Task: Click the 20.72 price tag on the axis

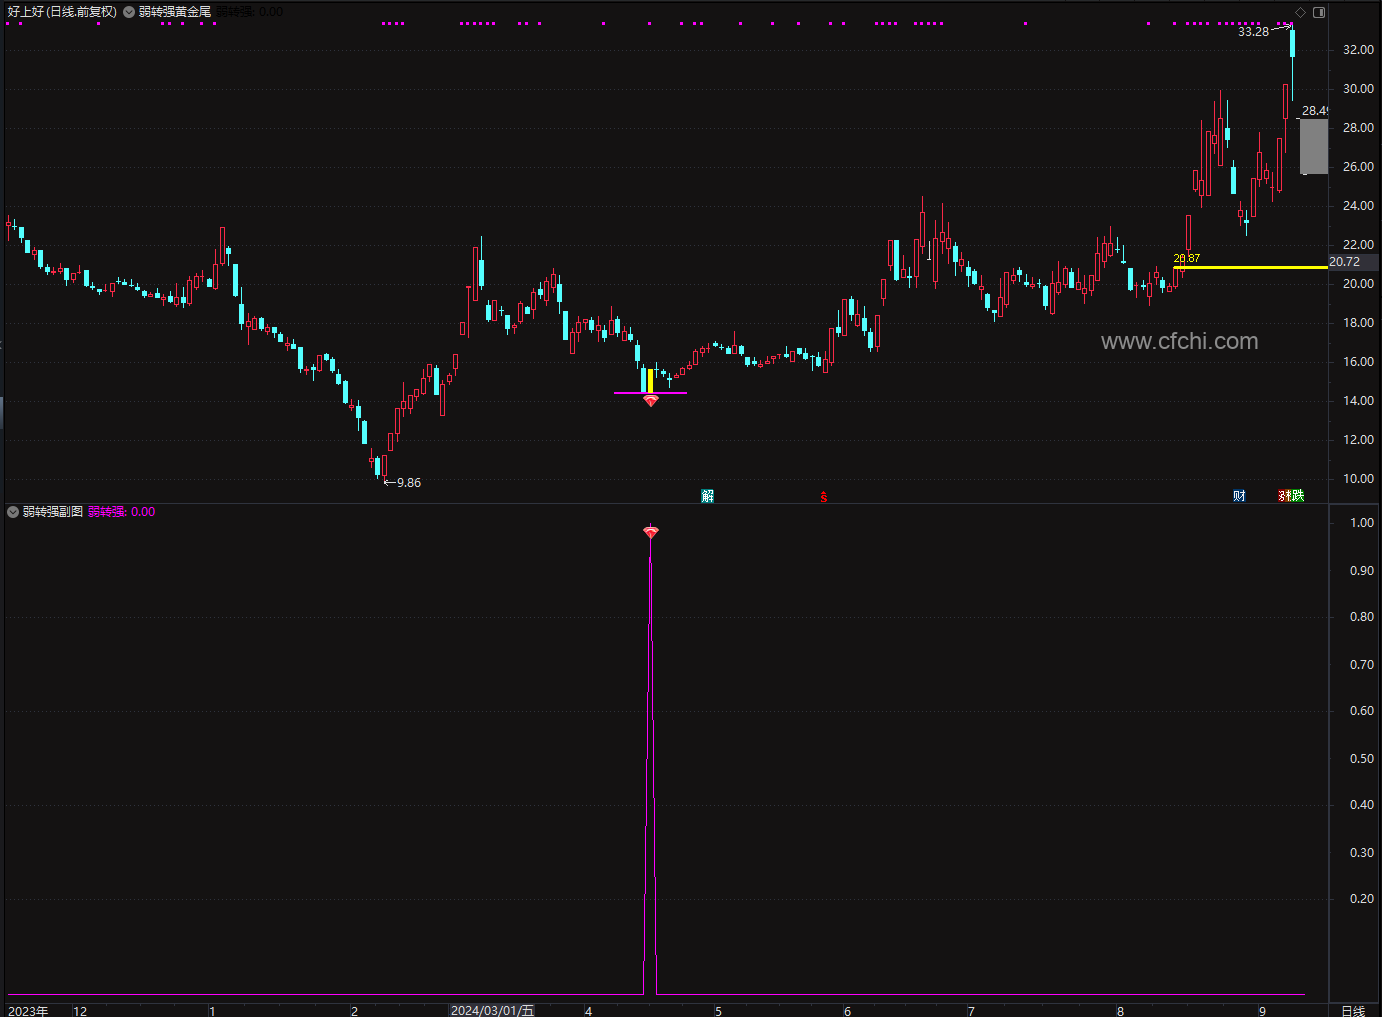Action: (x=1352, y=262)
